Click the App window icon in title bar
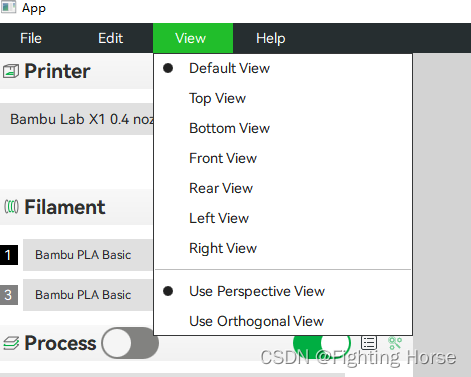The image size is (471, 377). 8,7
